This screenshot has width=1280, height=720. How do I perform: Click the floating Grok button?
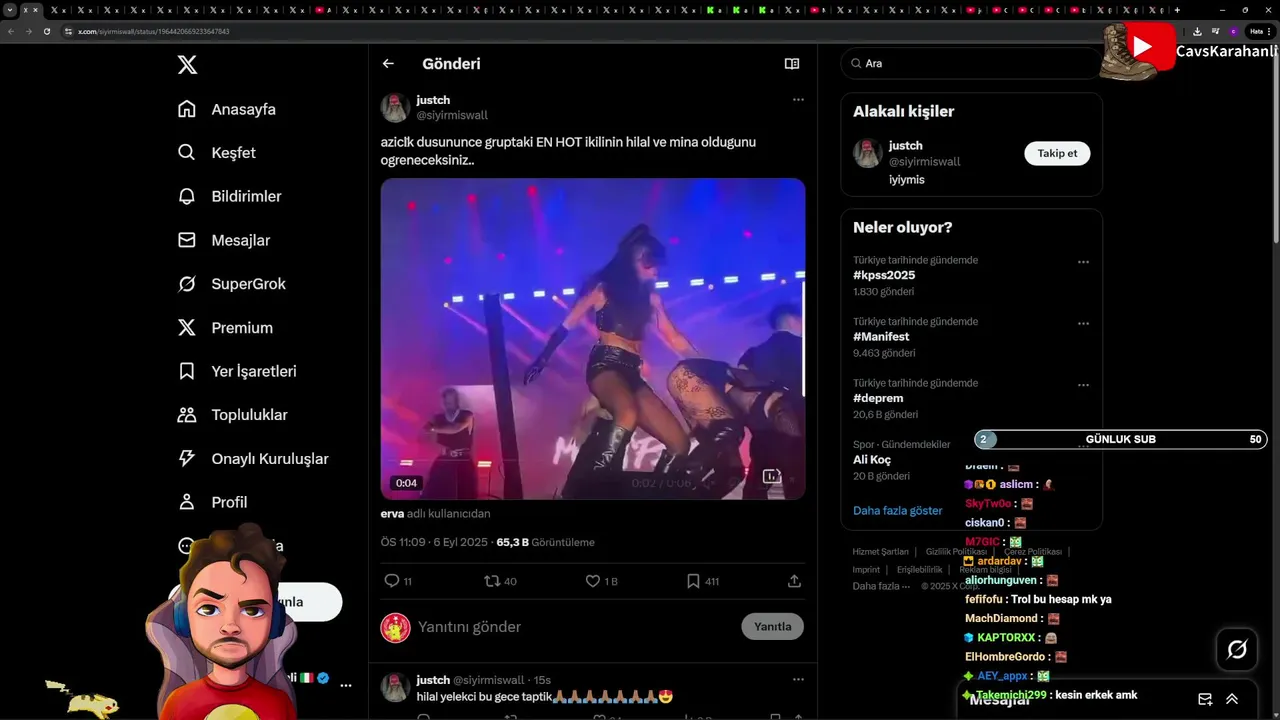pos(1237,650)
